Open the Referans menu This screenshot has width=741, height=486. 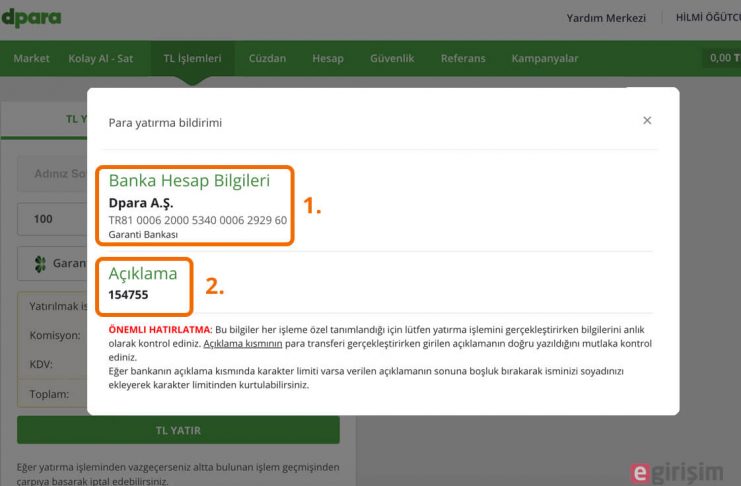(x=463, y=59)
